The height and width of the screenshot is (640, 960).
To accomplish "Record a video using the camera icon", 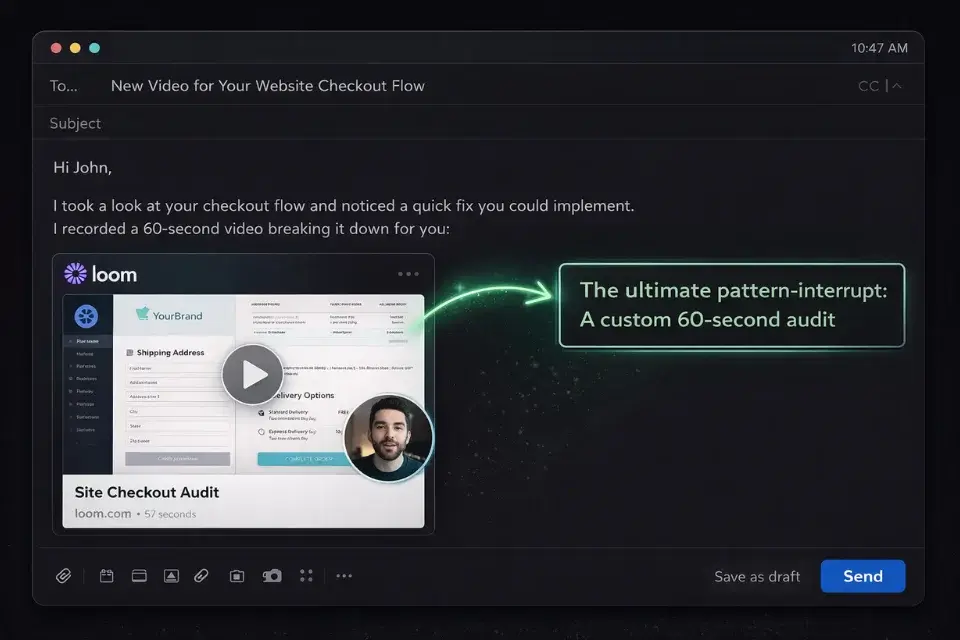I will click(x=271, y=576).
